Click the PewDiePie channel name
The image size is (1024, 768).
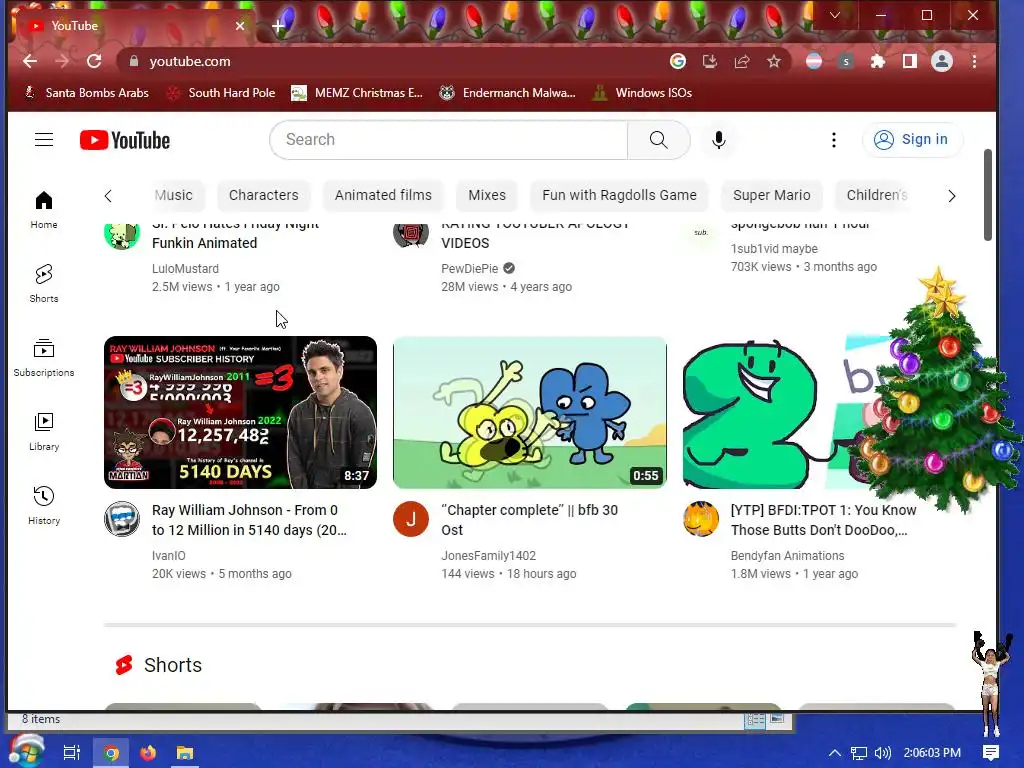[x=470, y=268]
